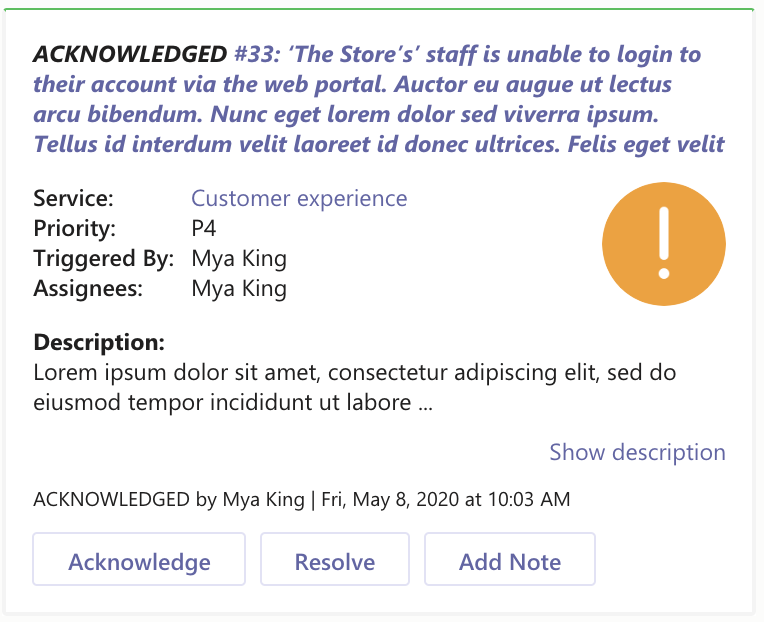The image size is (764, 622).
Task: Open the Customer experience service link
Action: tap(299, 198)
